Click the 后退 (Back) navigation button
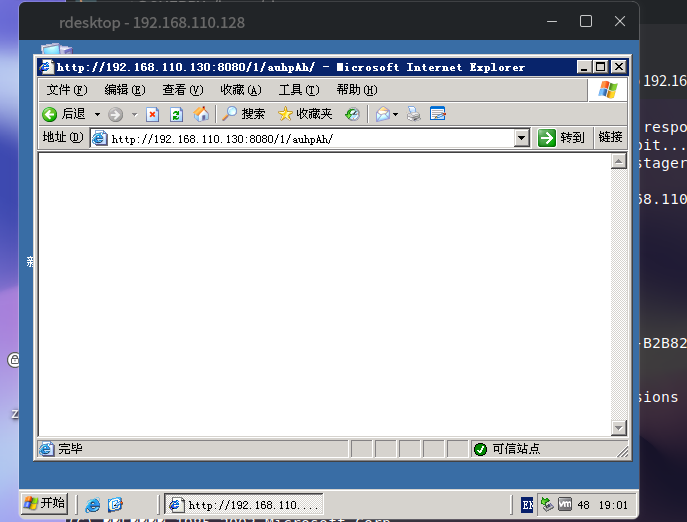The image size is (687, 522). click(x=64, y=114)
